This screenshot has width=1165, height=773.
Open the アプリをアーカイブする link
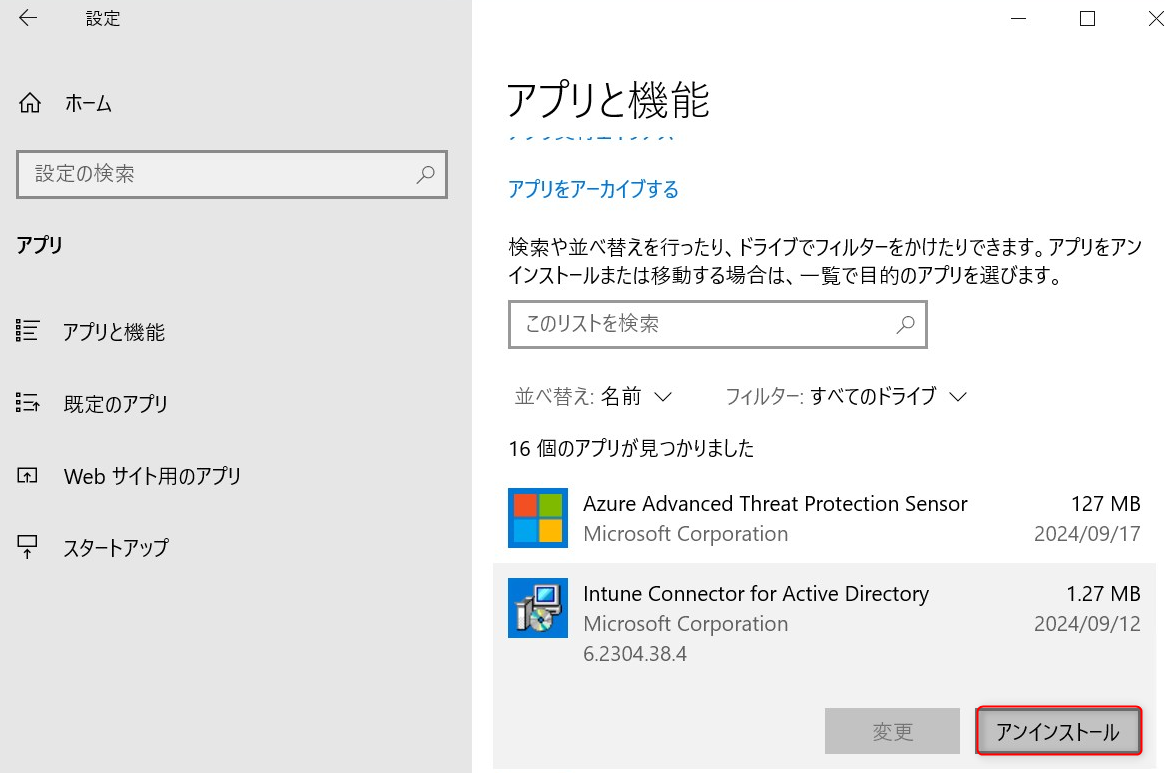[x=593, y=190]
